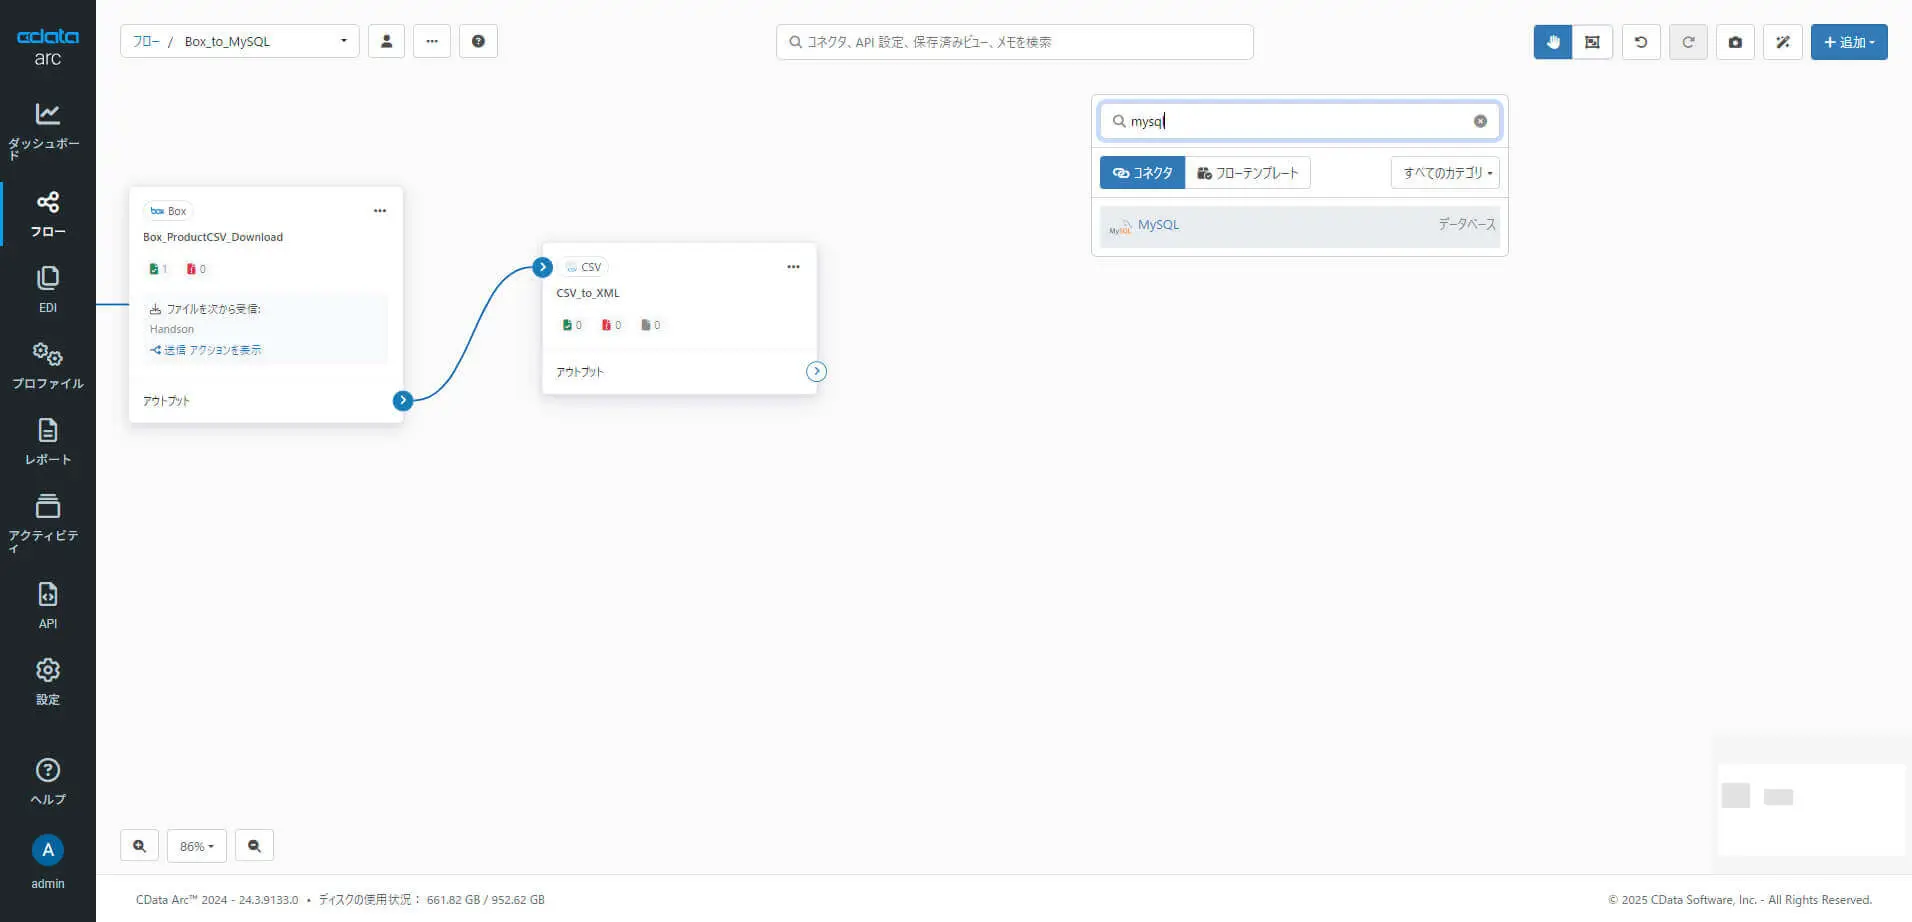Focus the global connector search field

pos(1014,42)
